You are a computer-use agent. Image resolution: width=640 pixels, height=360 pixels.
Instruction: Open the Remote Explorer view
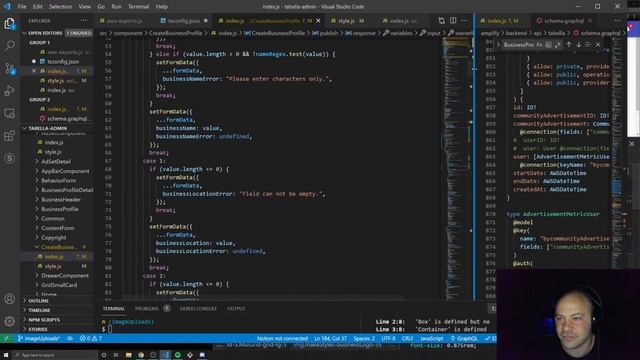[x=9, y=113]
